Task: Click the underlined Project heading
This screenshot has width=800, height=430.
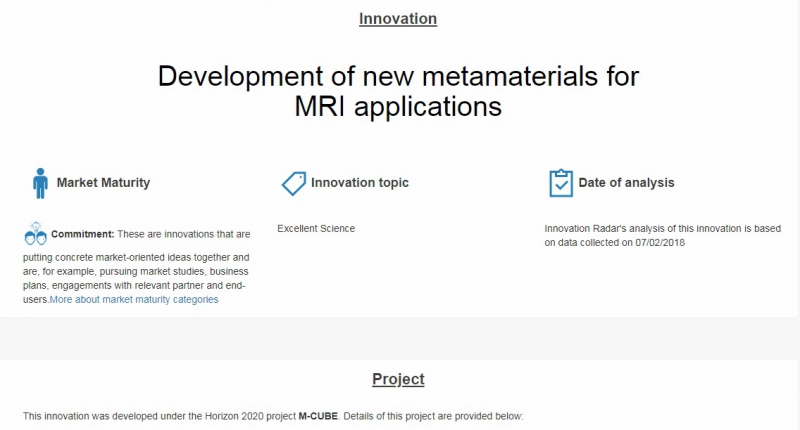Action: point(398,379)
